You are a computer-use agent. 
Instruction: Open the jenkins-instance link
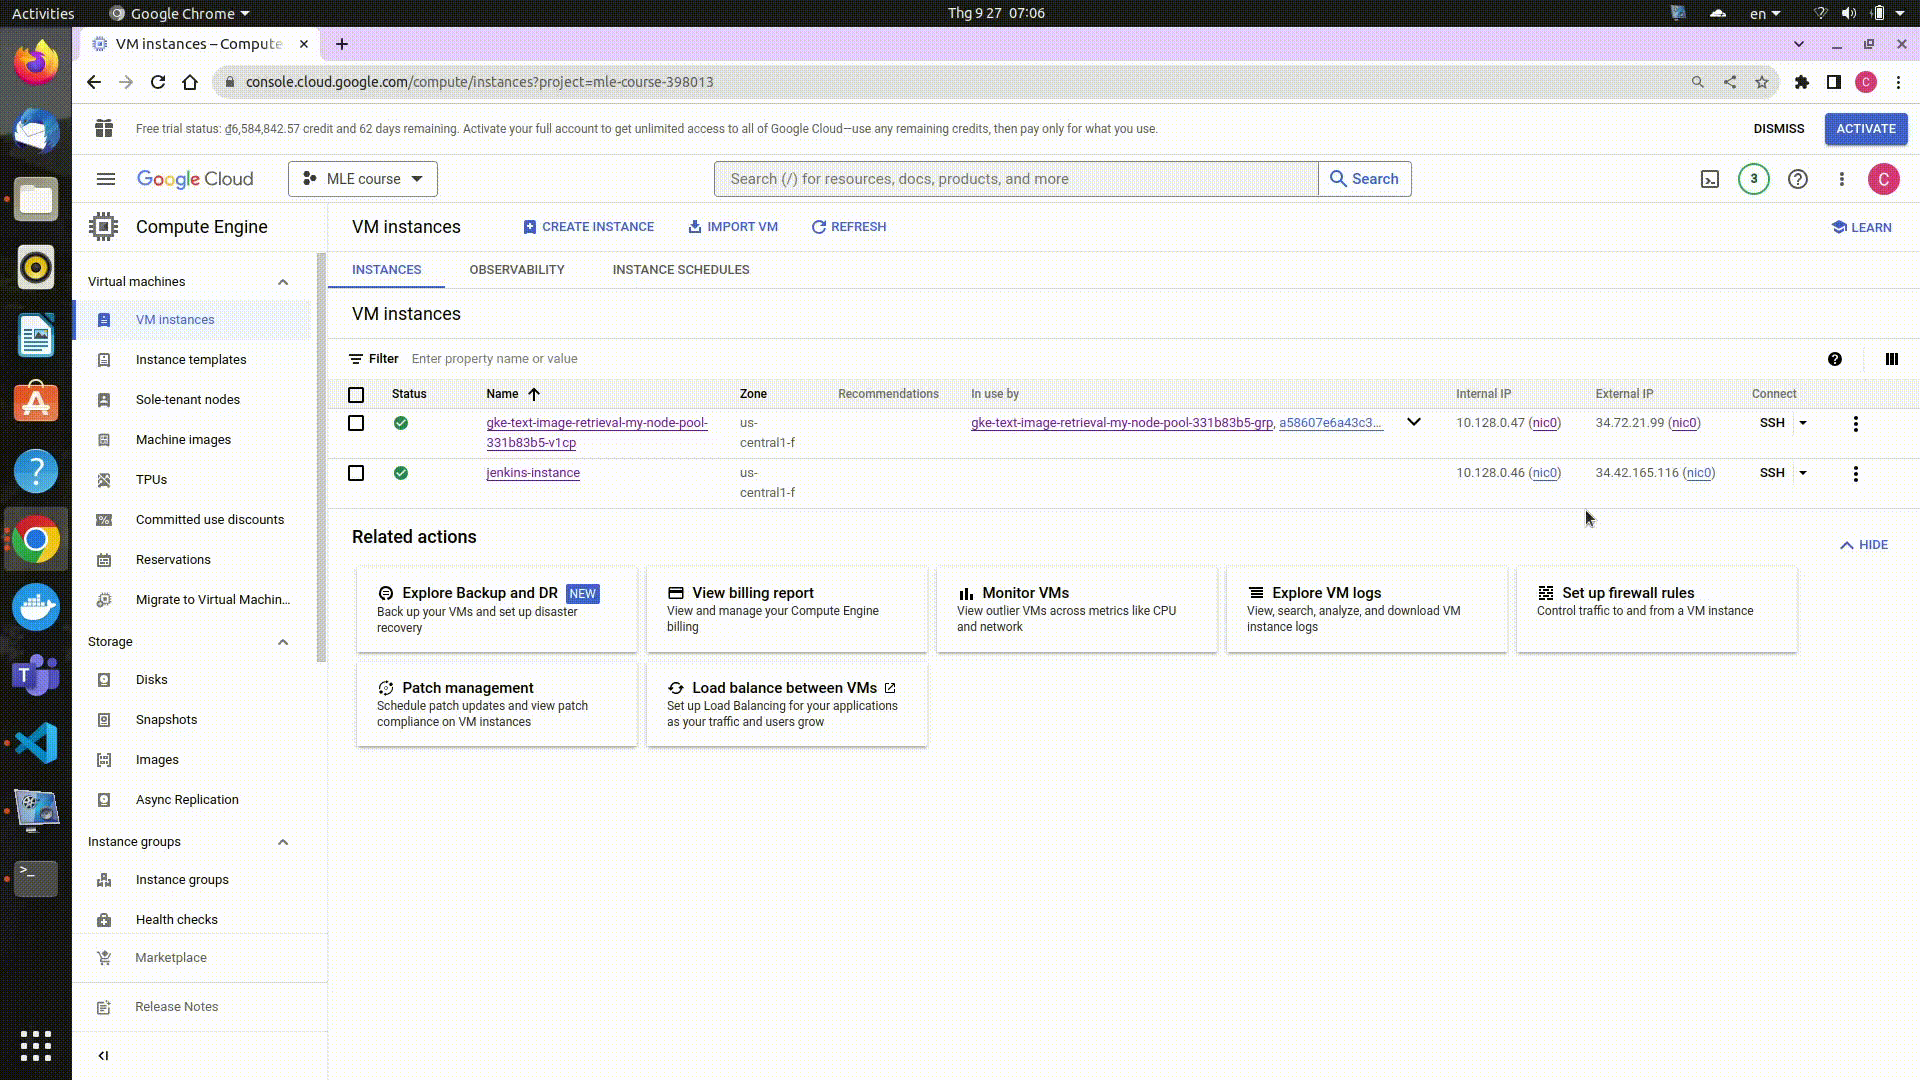pos(533,473)
